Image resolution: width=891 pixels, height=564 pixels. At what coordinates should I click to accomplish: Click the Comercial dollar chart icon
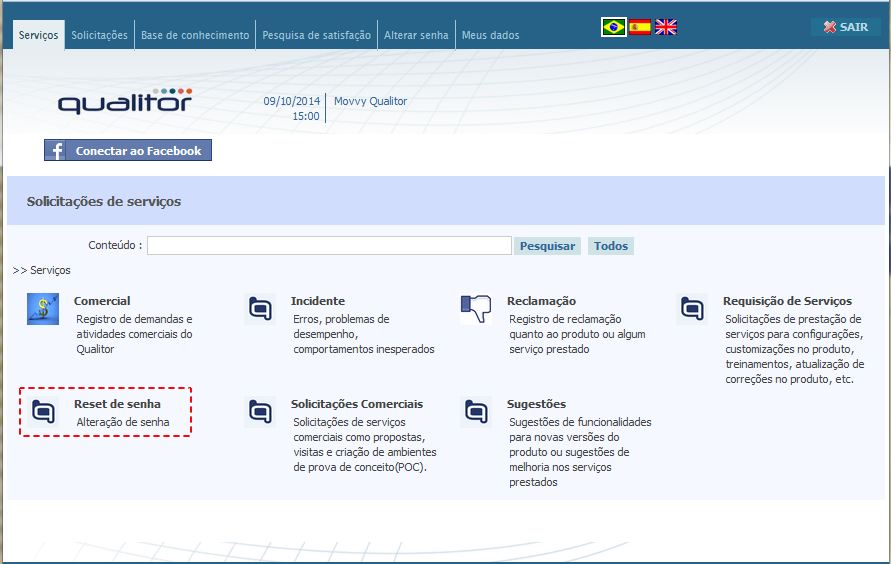point(43,309)
